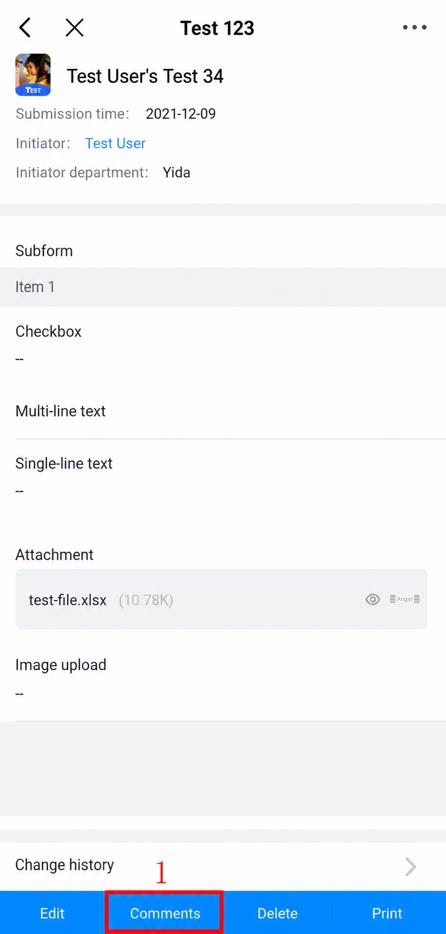
Task: Tap the Edit button
Action: (52, 913)
